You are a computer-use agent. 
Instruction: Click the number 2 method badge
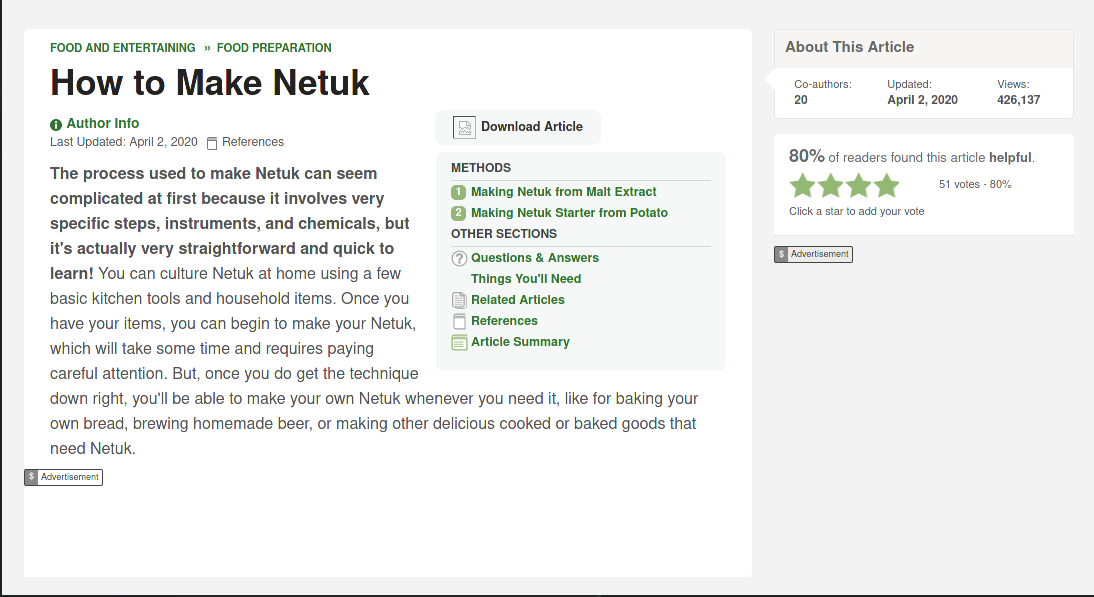coord(458,213)
